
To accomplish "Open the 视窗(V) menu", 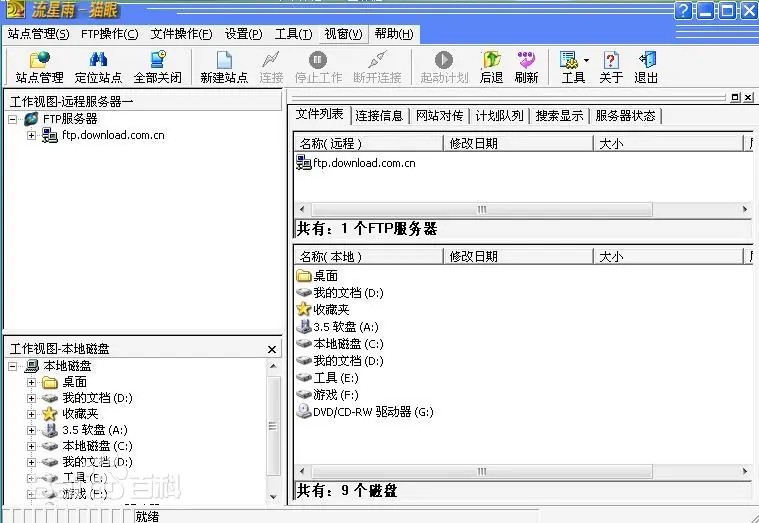I will 343,34.
